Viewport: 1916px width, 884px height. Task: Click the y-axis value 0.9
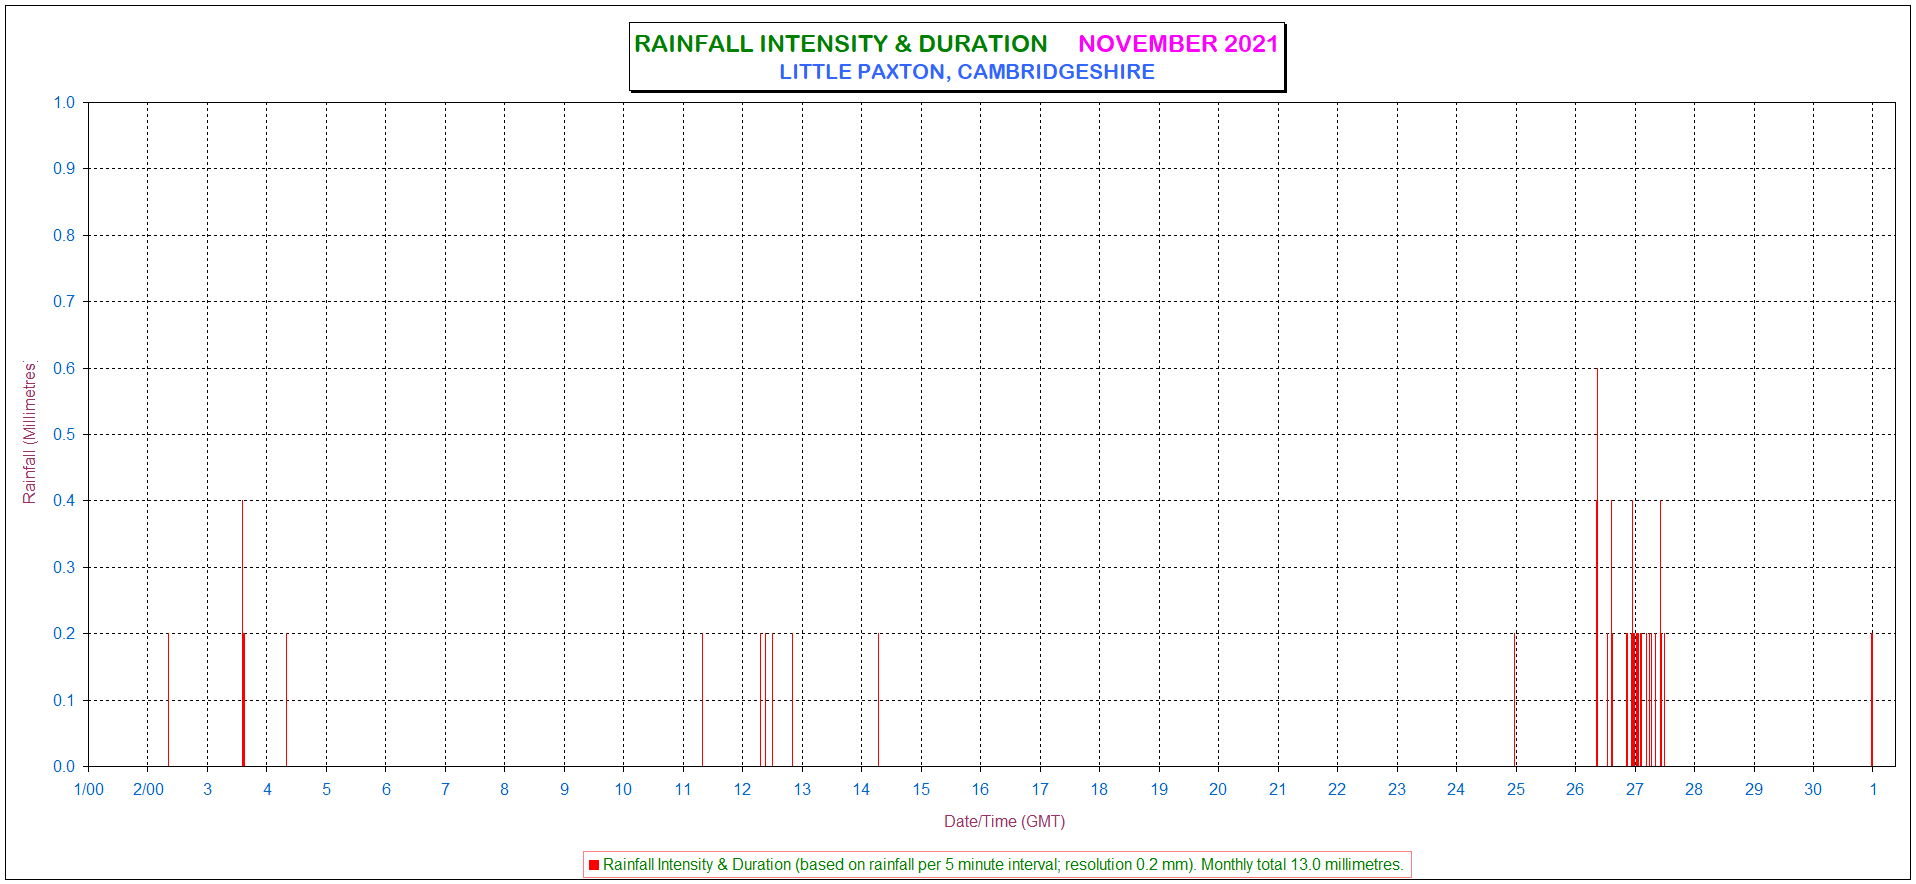(x=64, y=169)
